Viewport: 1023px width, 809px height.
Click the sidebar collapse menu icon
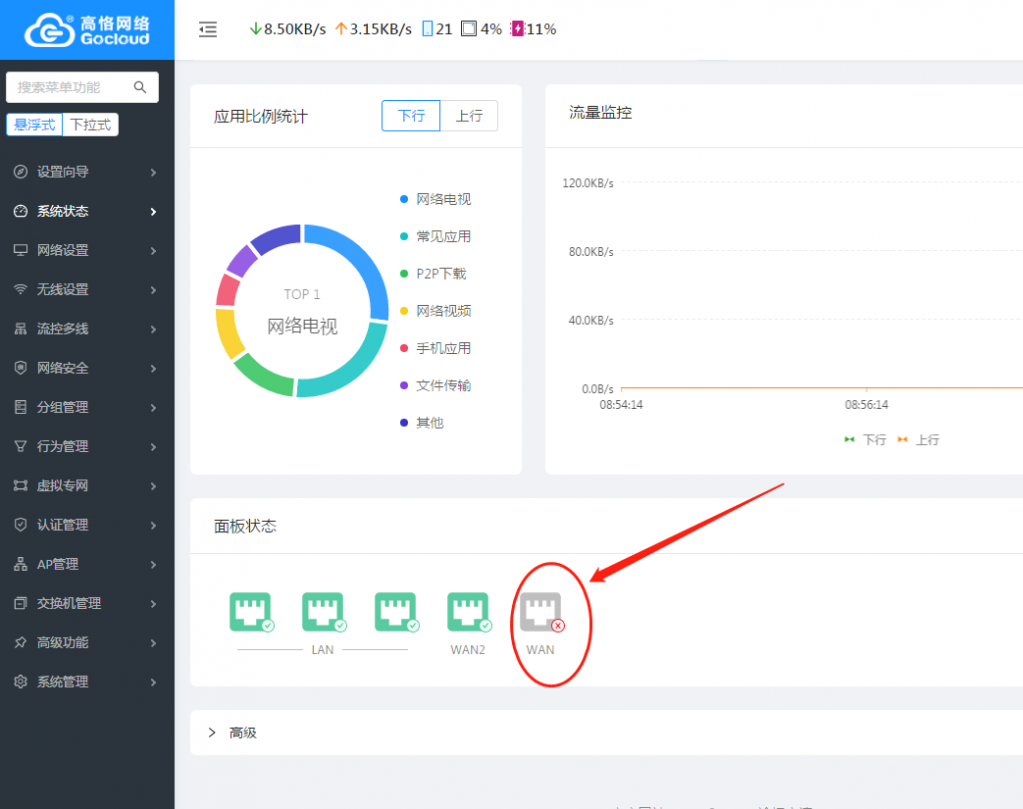(x=208, y=30)
